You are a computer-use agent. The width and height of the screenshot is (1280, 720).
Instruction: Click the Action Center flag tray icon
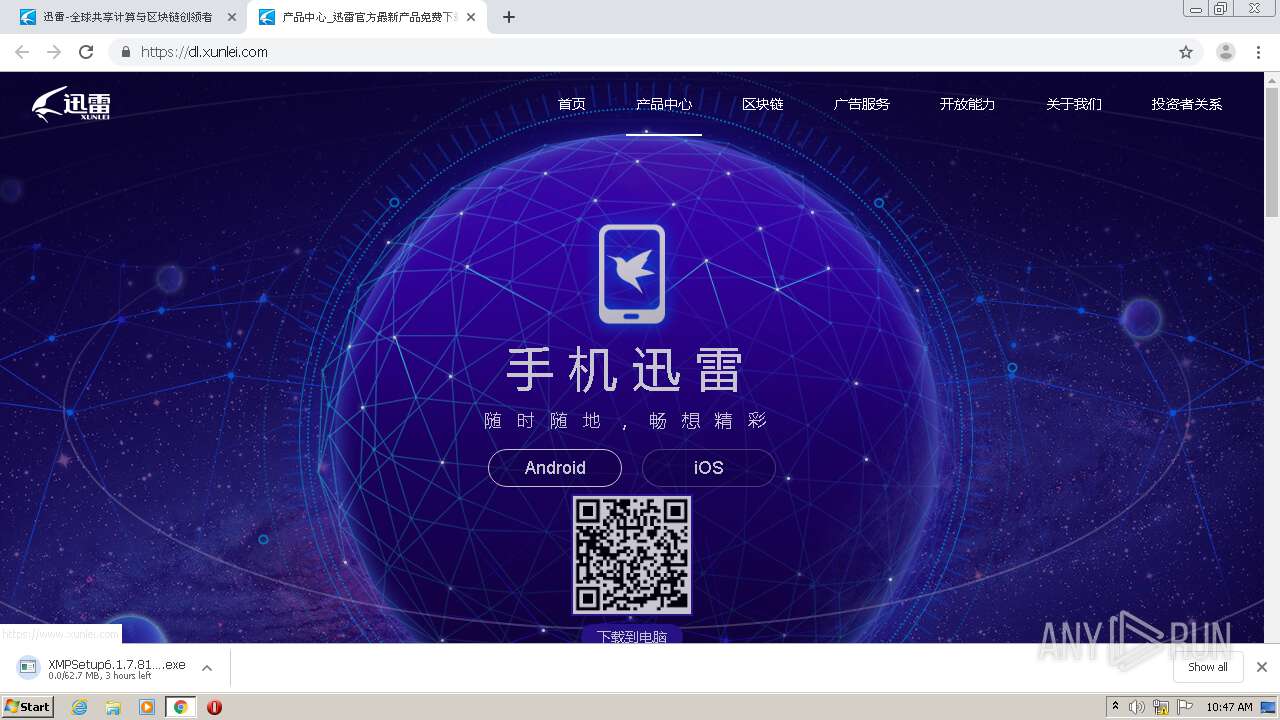point(1185,707)
